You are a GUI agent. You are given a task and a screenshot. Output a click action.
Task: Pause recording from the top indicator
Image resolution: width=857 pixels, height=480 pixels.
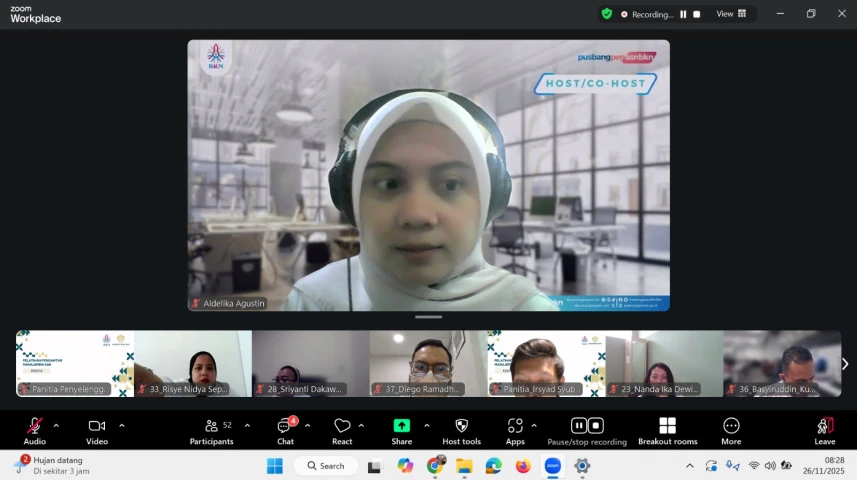683,14
